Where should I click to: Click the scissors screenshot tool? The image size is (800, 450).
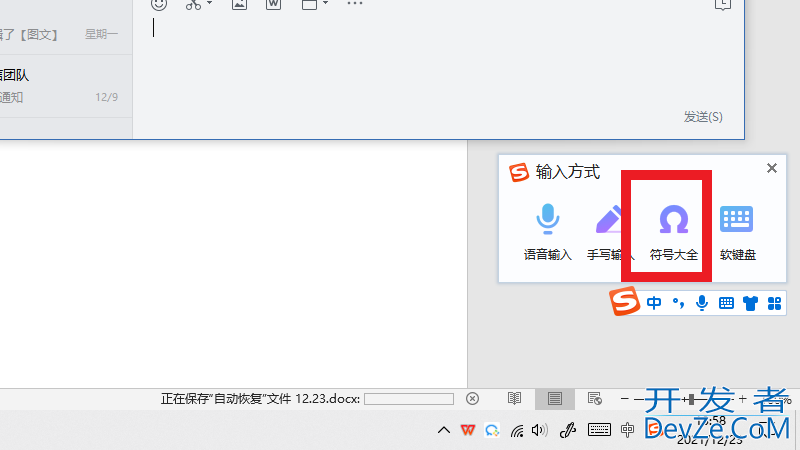tap(193, 5)
